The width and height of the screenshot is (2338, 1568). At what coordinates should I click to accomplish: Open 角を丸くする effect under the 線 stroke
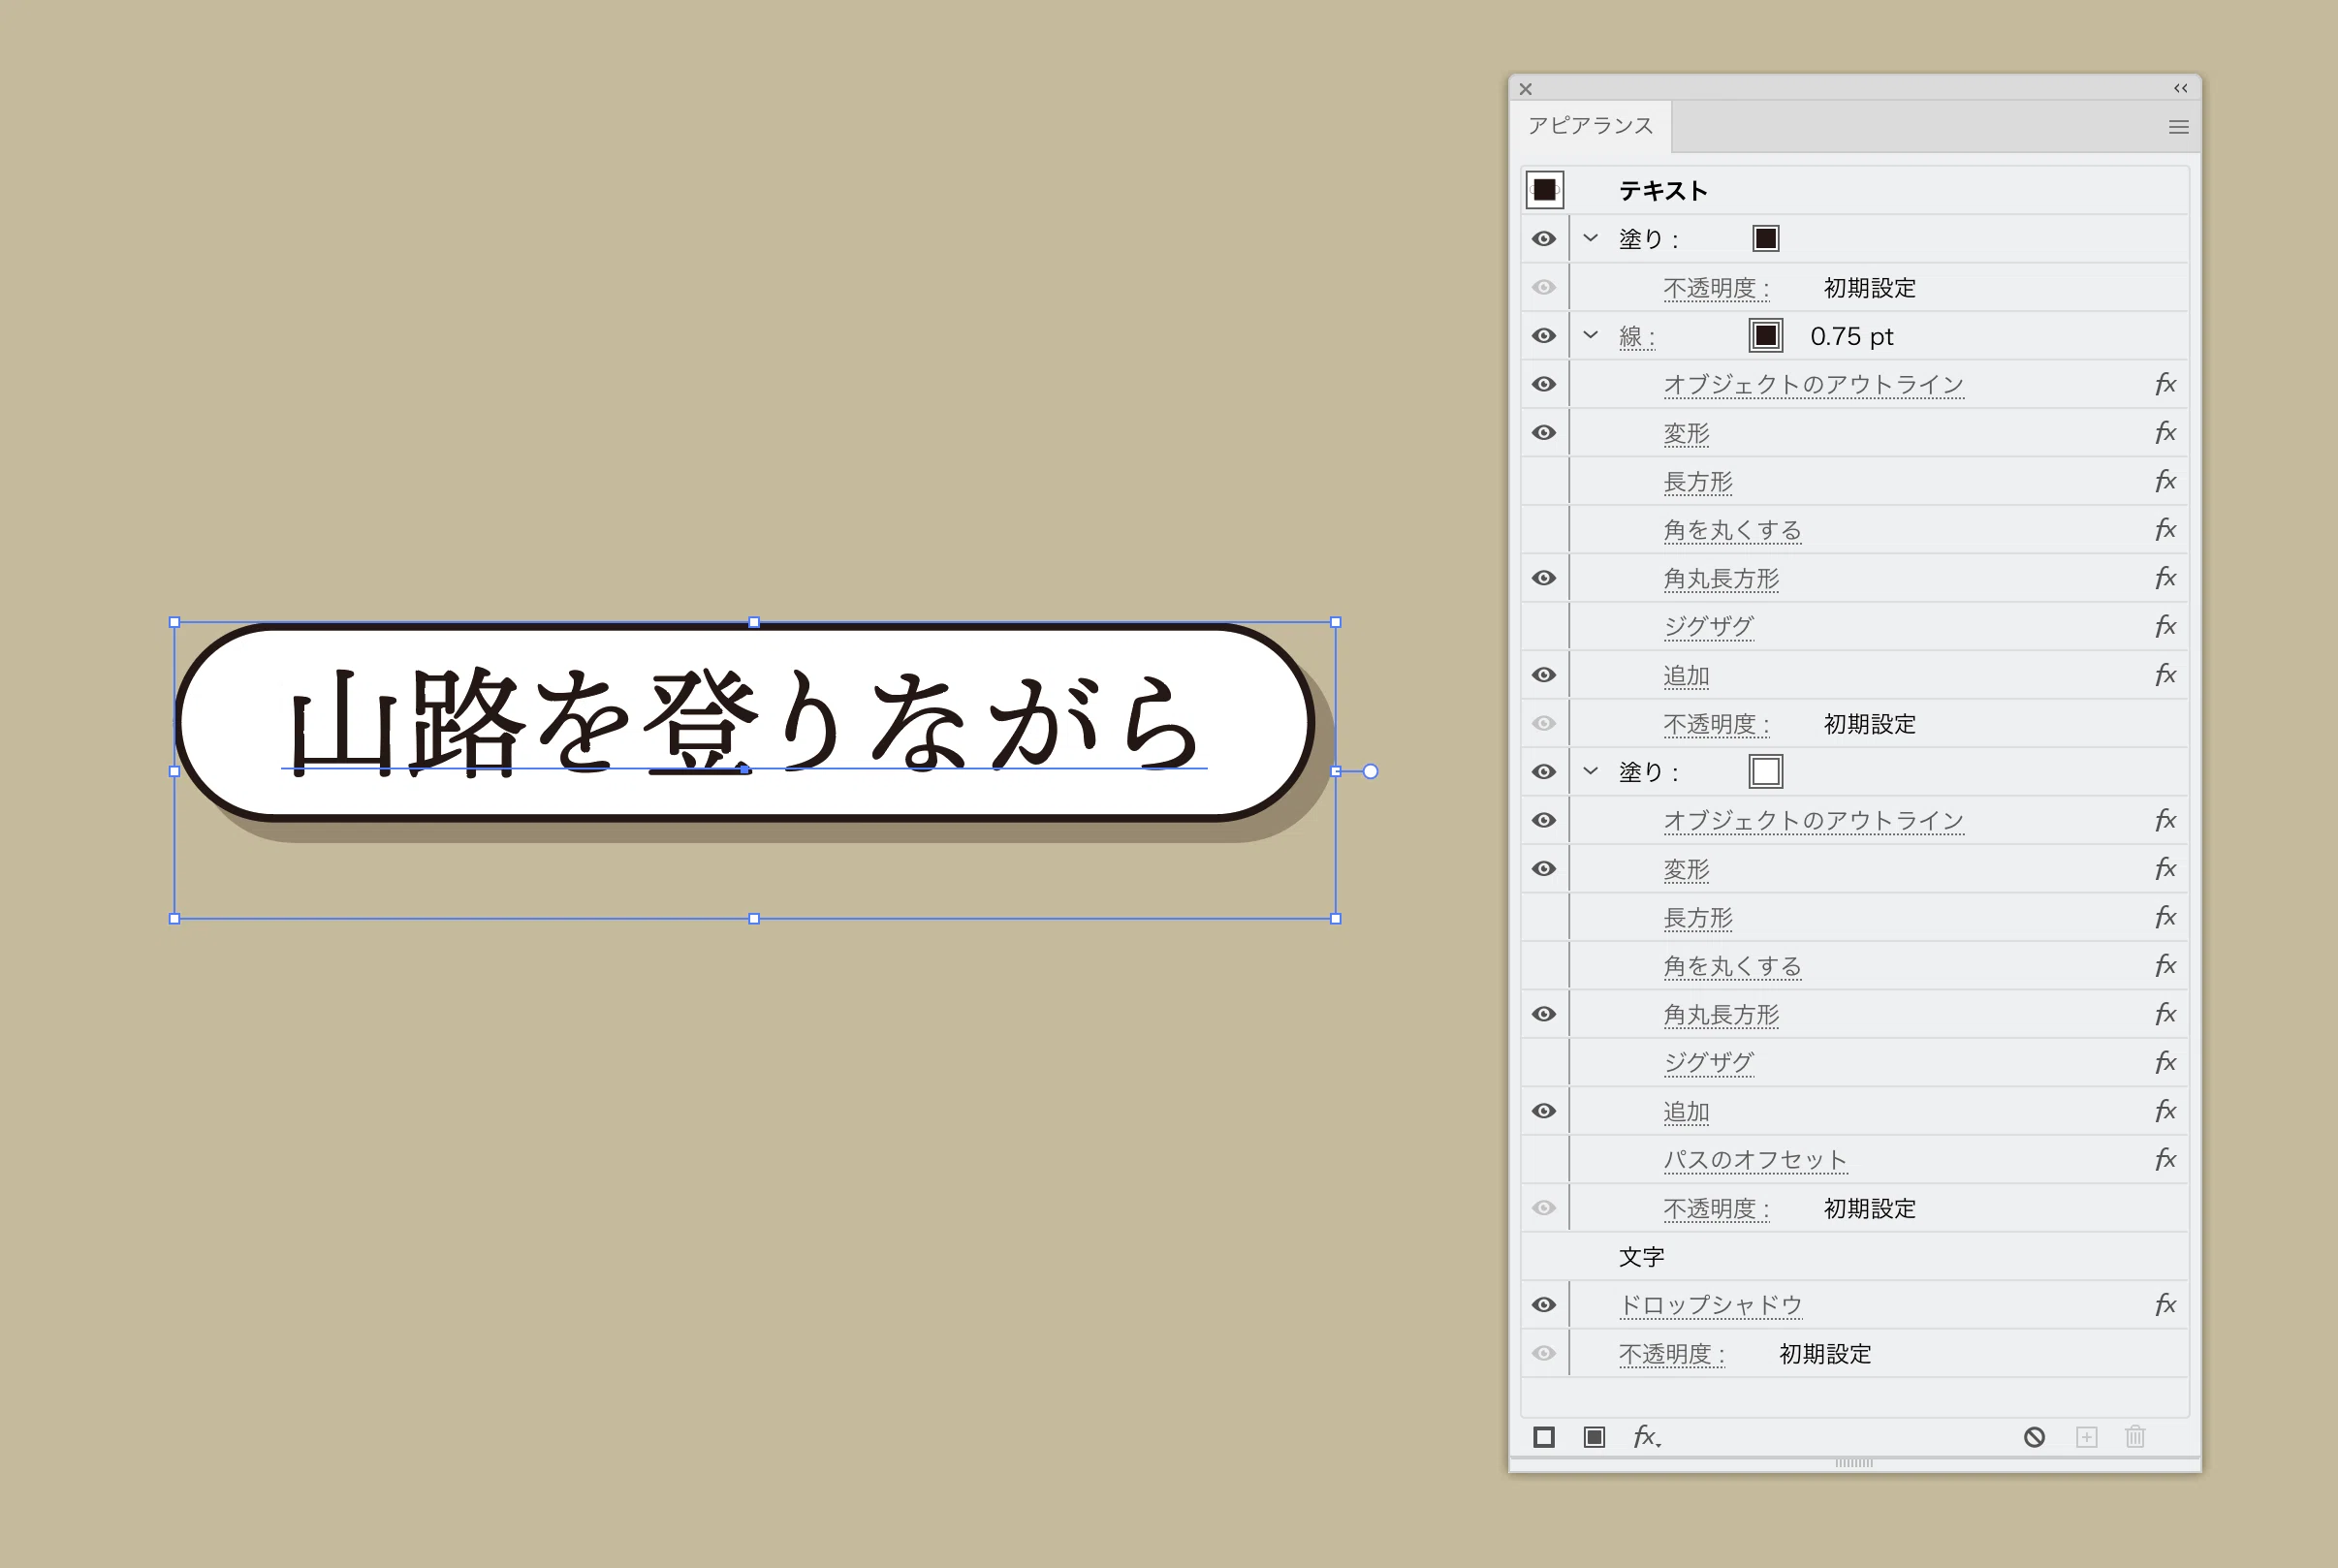[x=1732, y=530]
